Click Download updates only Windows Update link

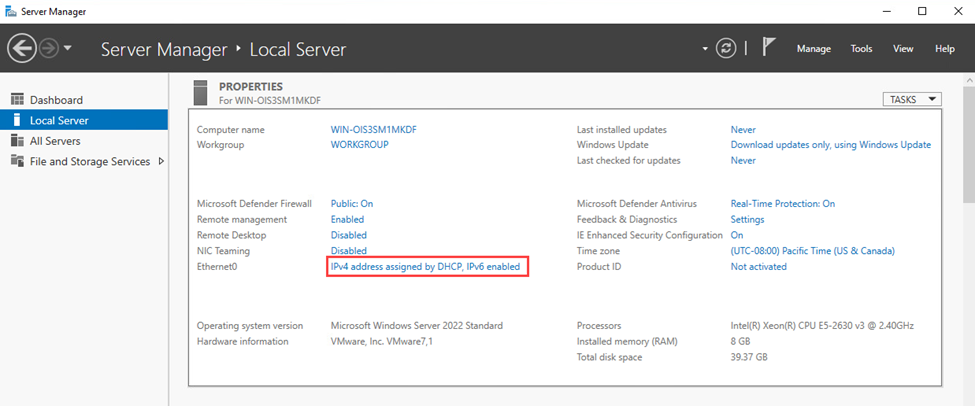tap(831, 144)
